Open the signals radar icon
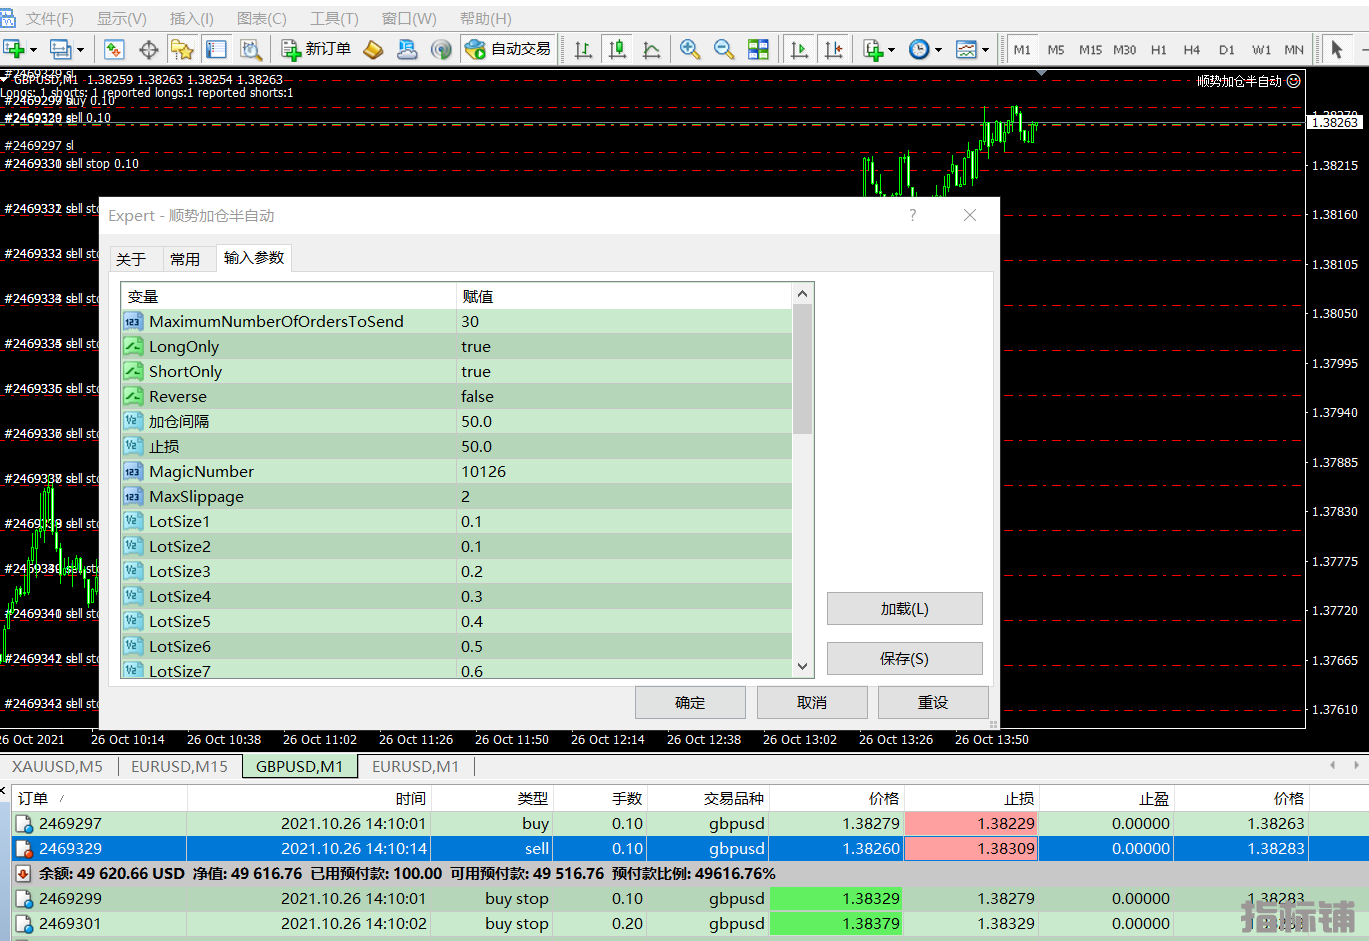Image resolution: width=1369 pixels, height=941 pixels. pyautogui.click(x=441, y=49)
